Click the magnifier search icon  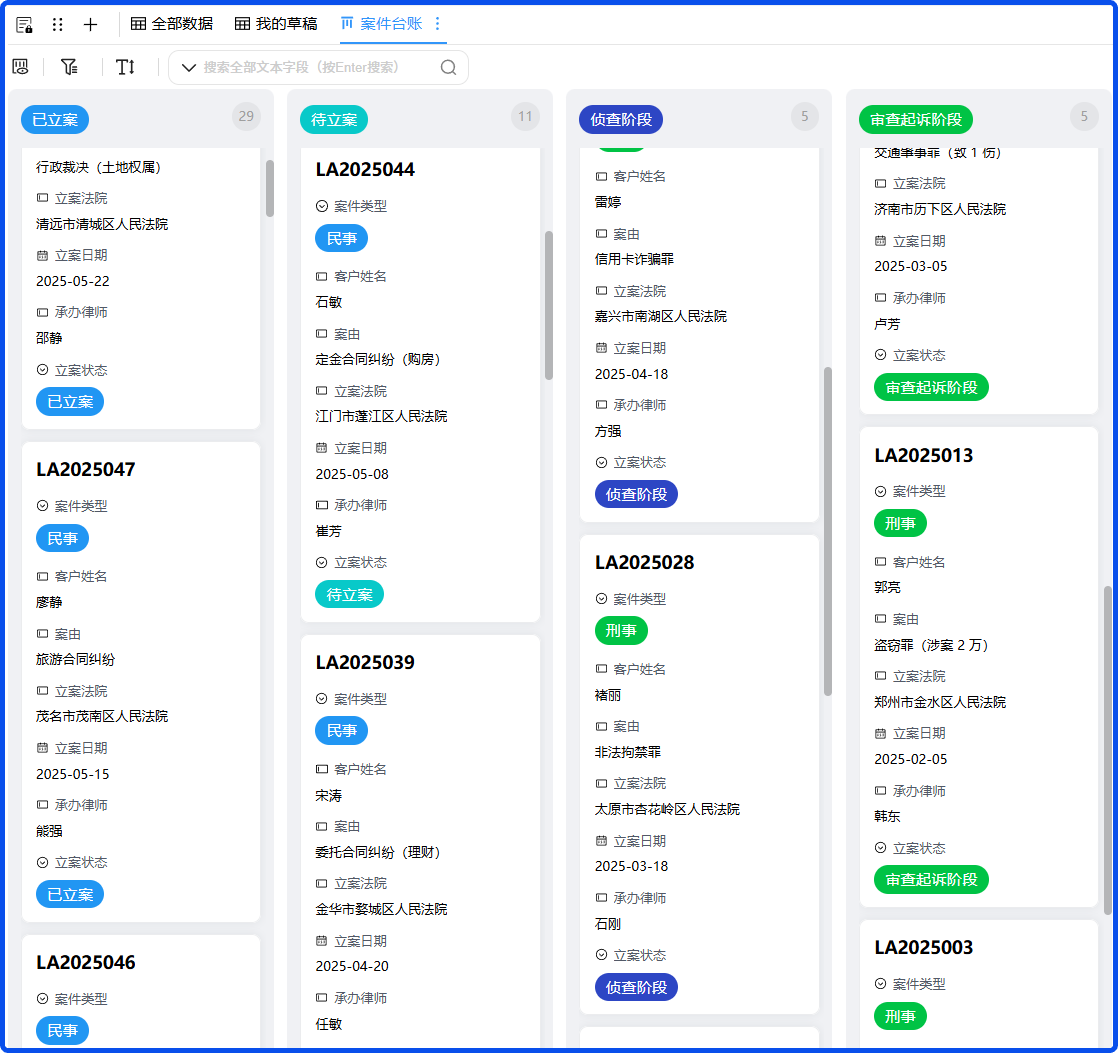[x=448, y=67]
